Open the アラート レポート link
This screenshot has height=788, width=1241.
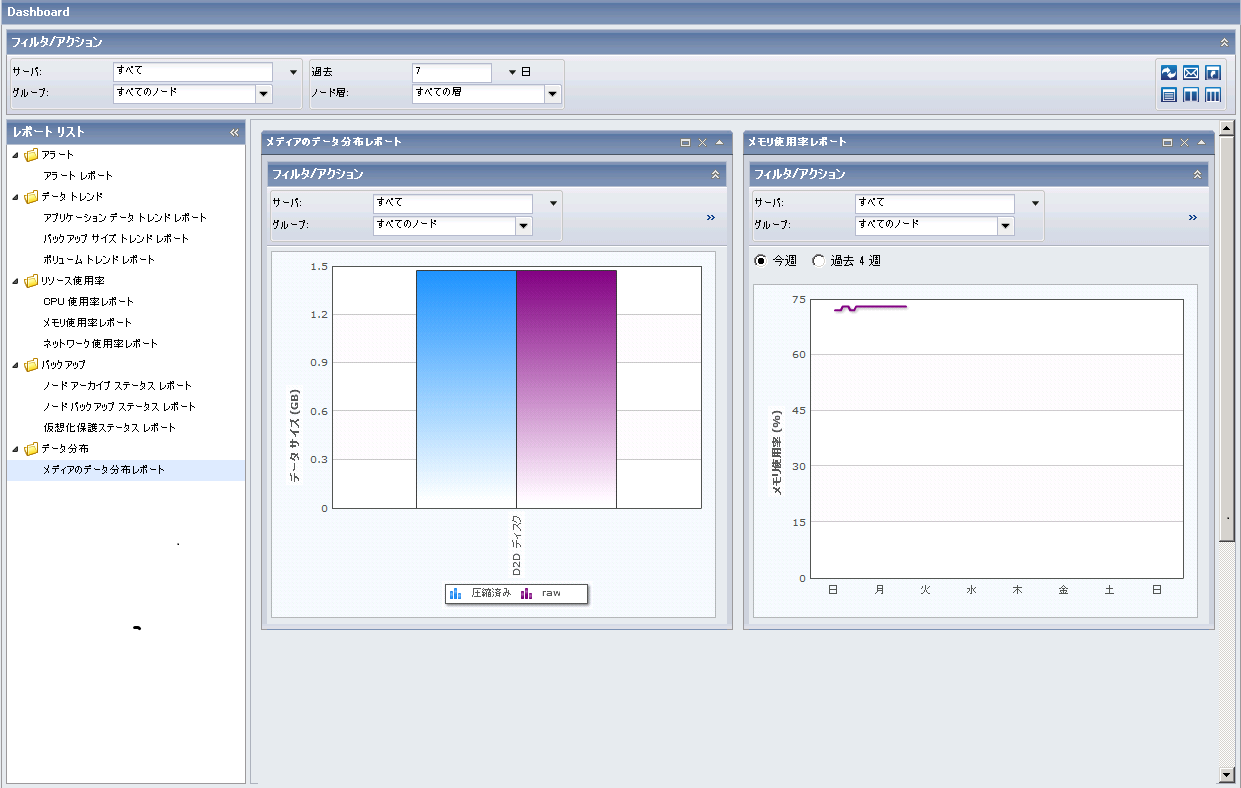78,176
